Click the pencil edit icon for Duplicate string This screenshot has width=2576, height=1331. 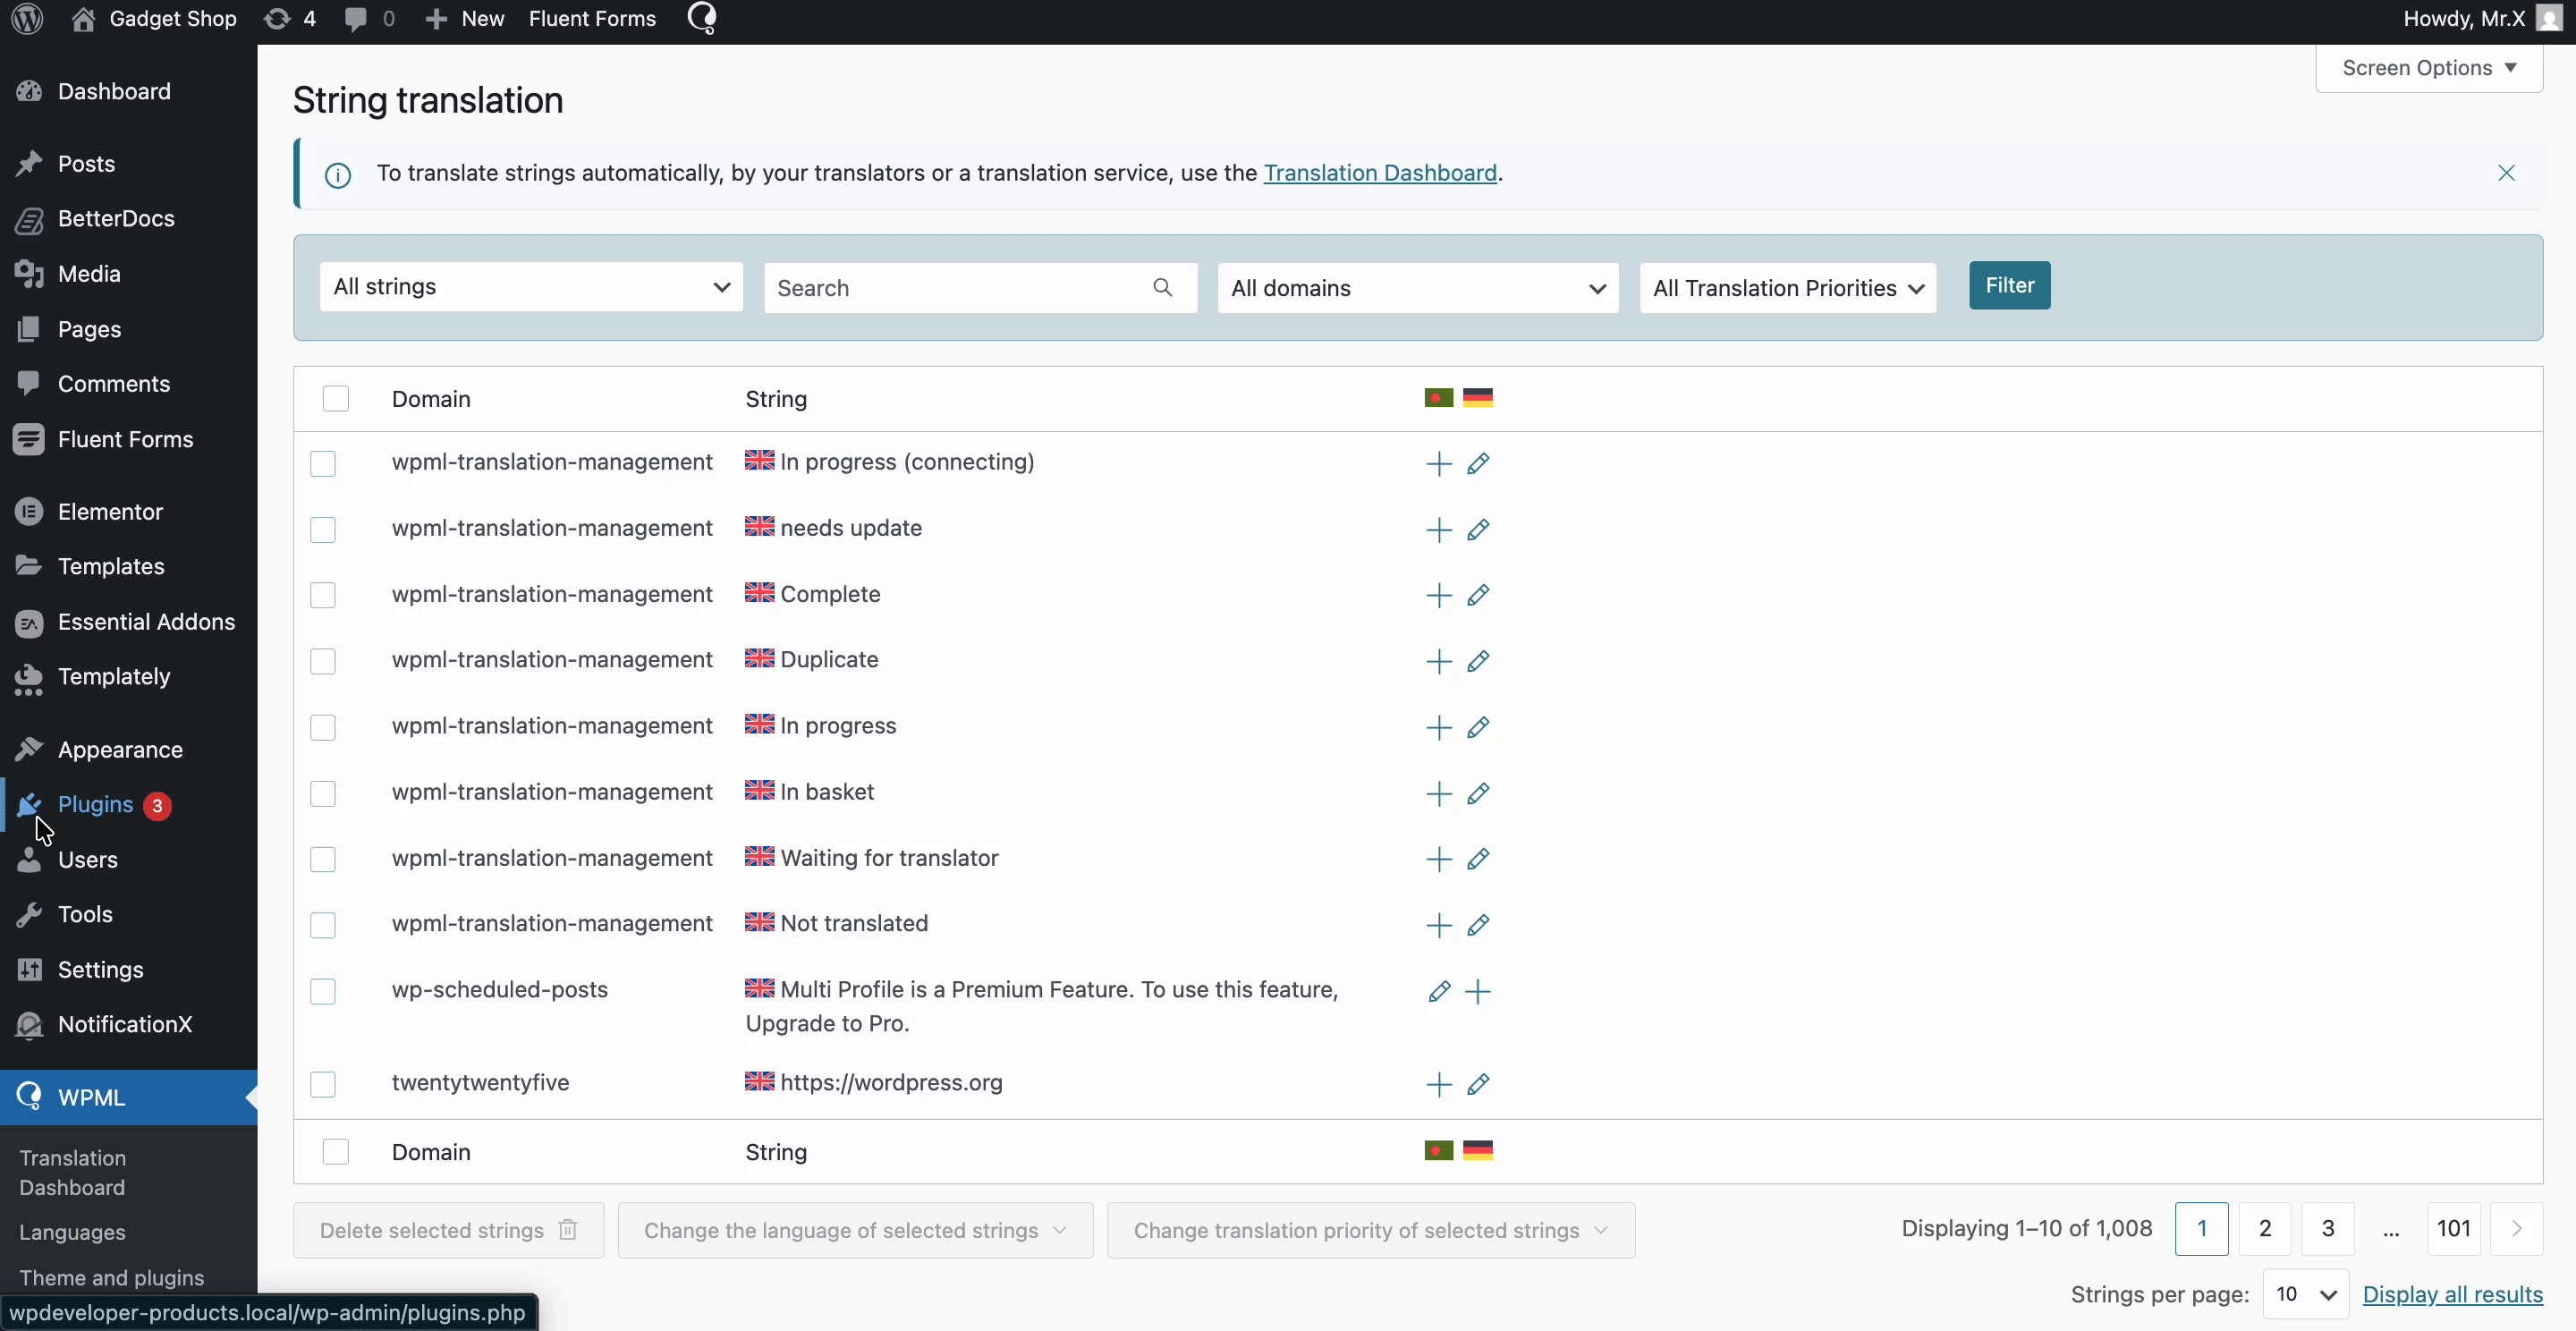(x=1479, y=661)
